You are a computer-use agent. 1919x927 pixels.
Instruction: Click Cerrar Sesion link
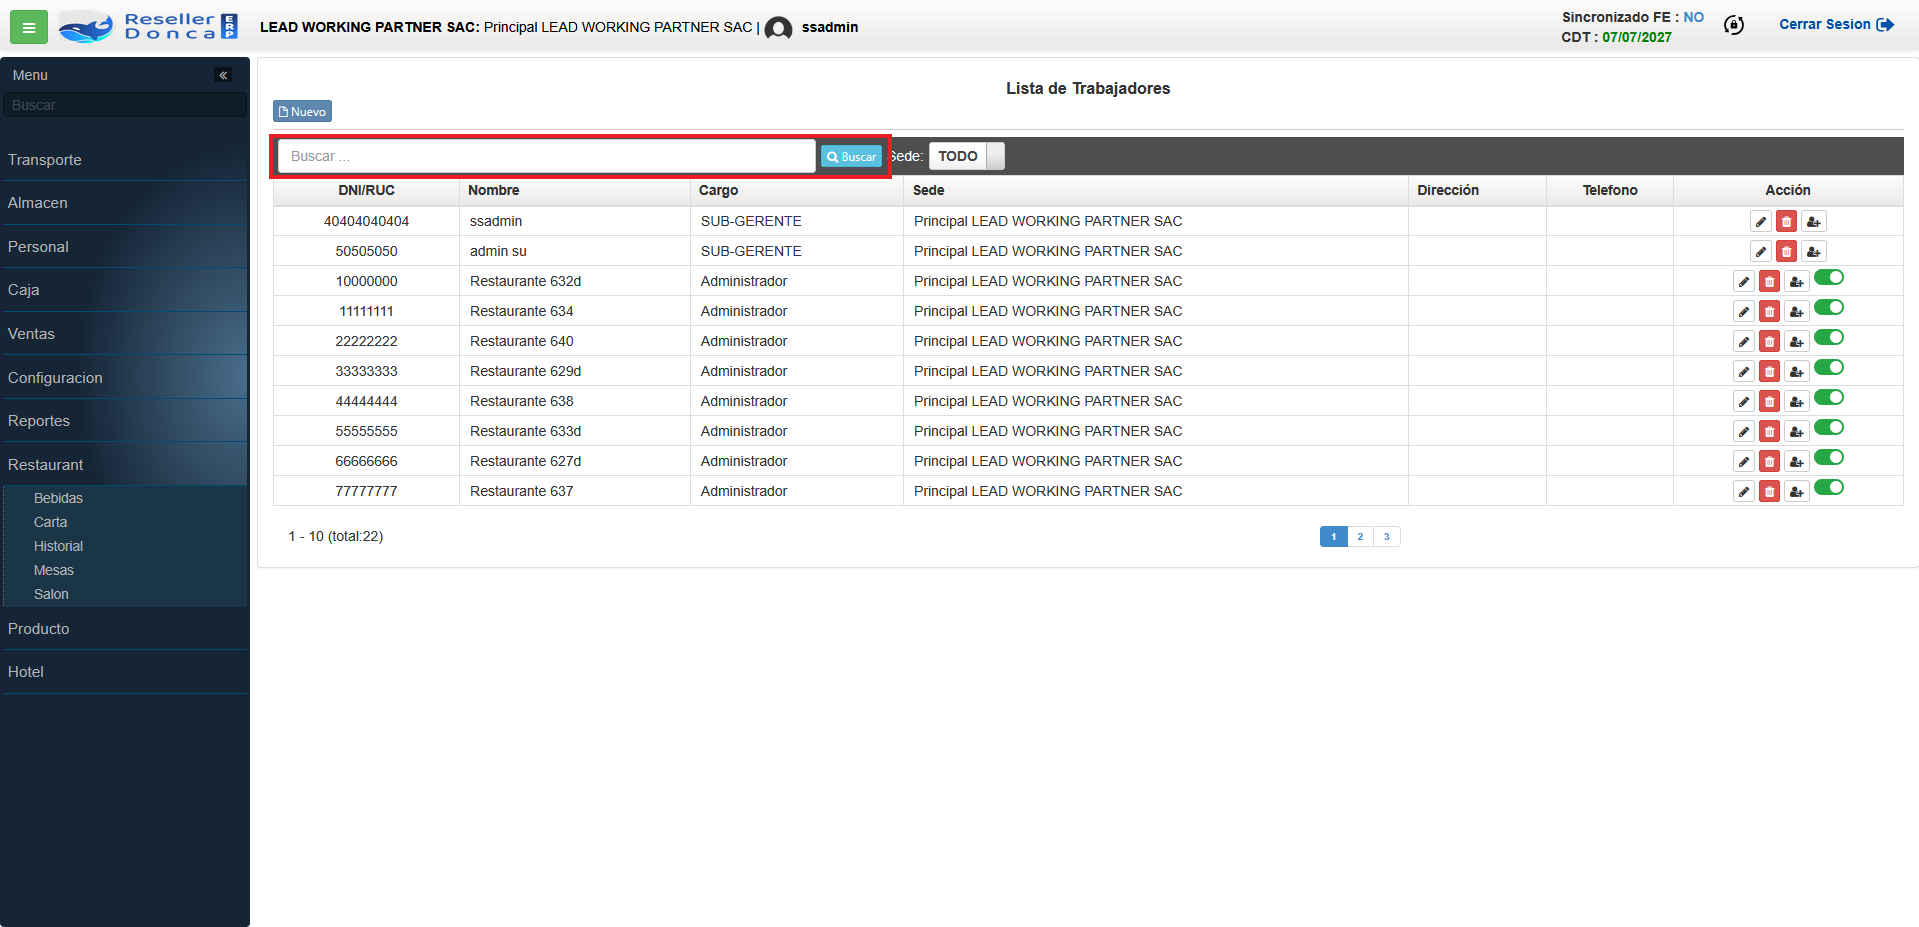(x=1835, y=25)
